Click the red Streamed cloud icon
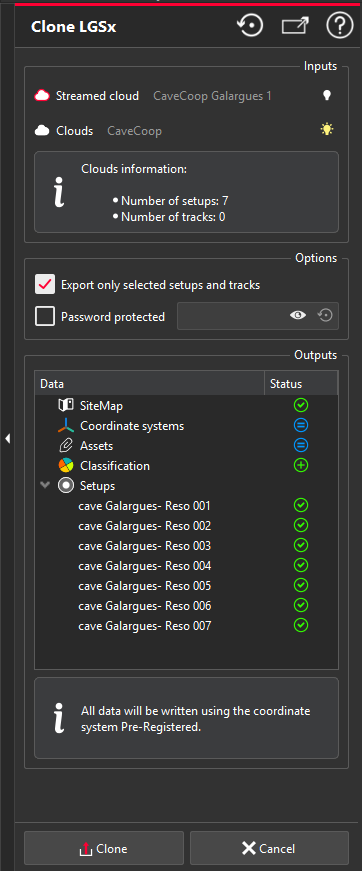This screenshot has height=871, width=362. point(42,96)
